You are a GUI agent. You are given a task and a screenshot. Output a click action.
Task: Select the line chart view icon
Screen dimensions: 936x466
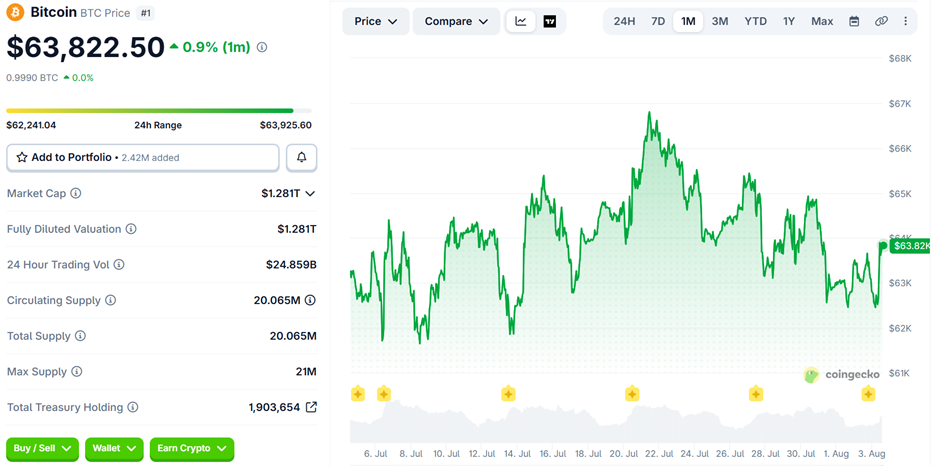(x=521, y=21)
